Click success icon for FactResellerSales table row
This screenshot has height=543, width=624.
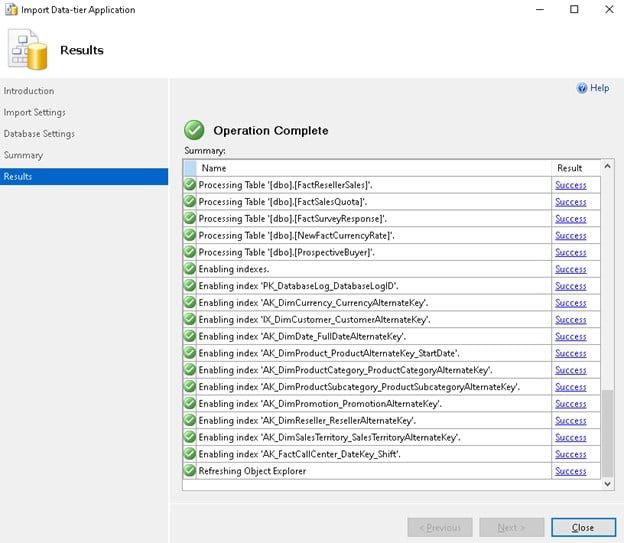pos(190,185)
